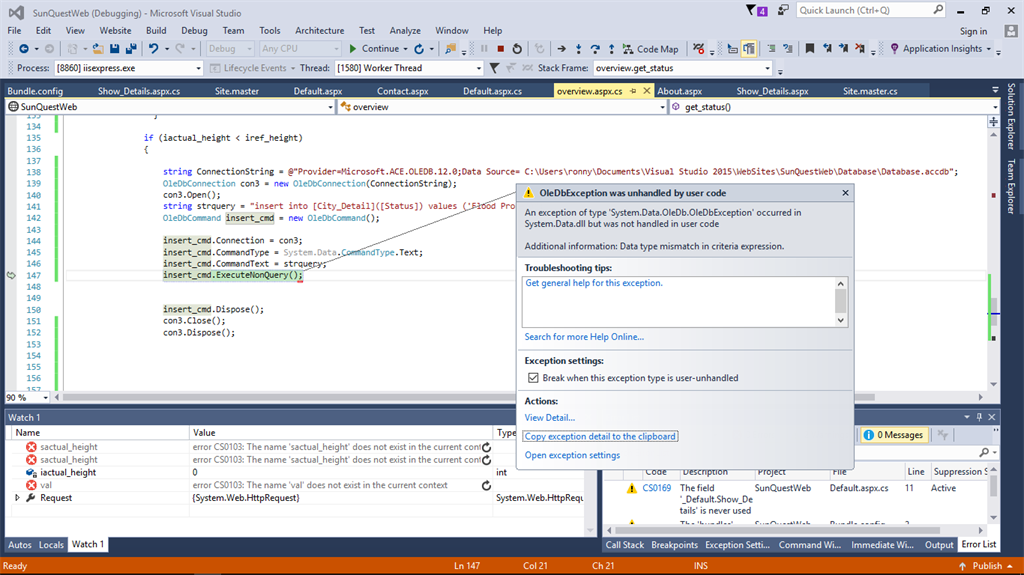Viewport: 1024px width, 575px height.
Task: Uncheck Break when exception is user-unhandled
Action: (533, 378)
